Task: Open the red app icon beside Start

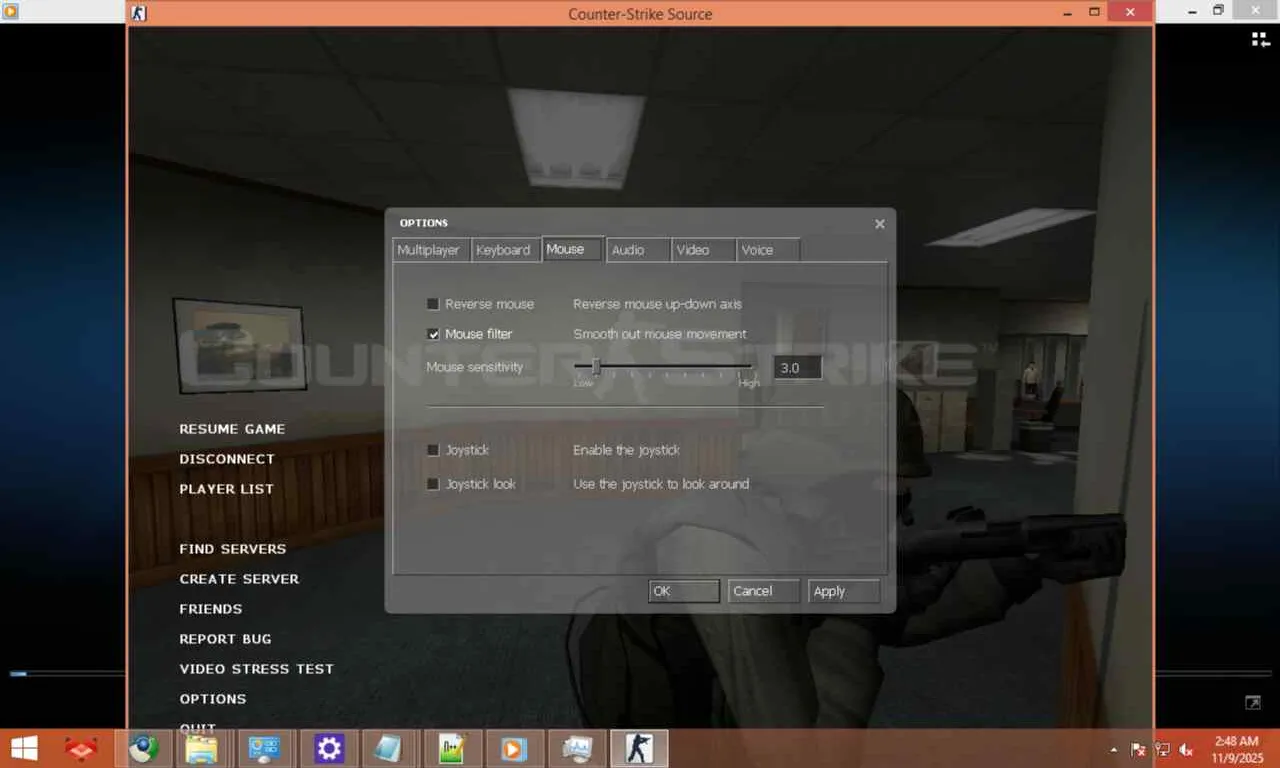Action: (81, 748)
